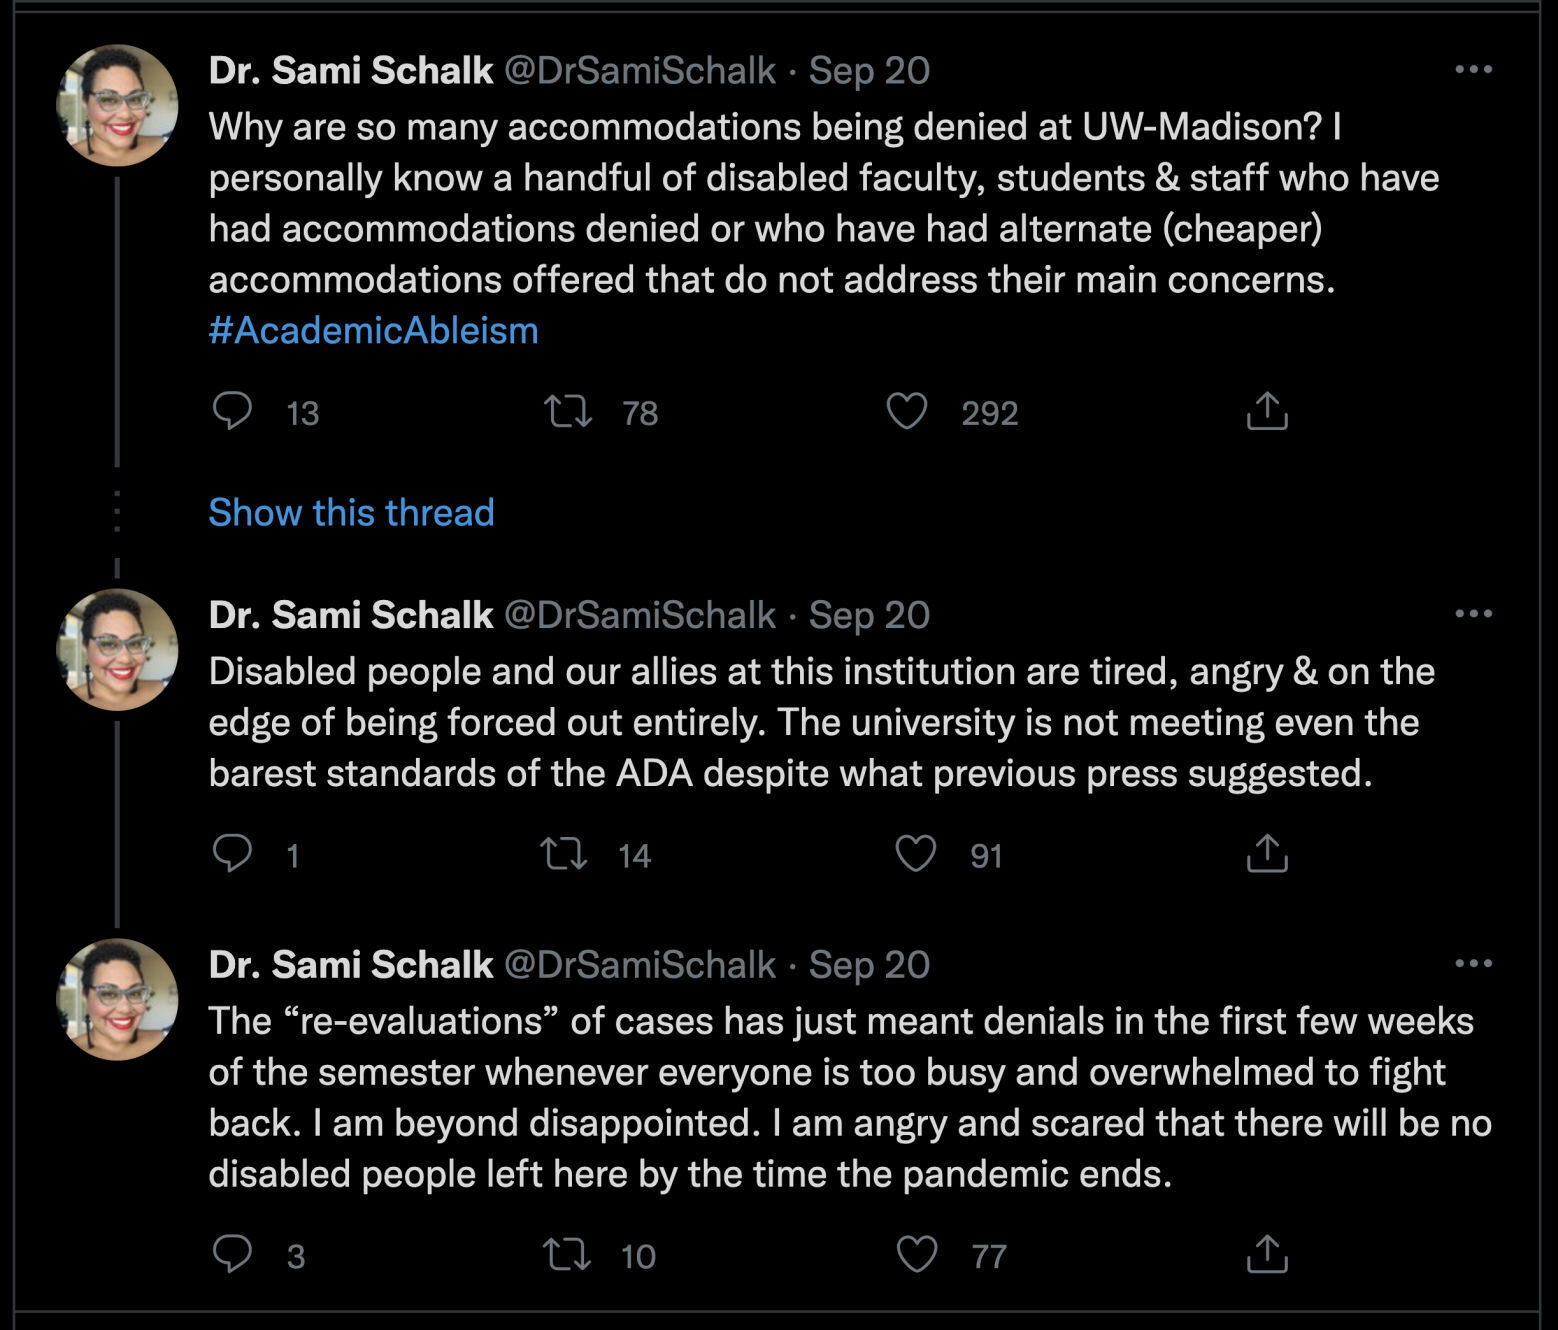Retweet the tweet with 10 retweets

point(566,1254)
